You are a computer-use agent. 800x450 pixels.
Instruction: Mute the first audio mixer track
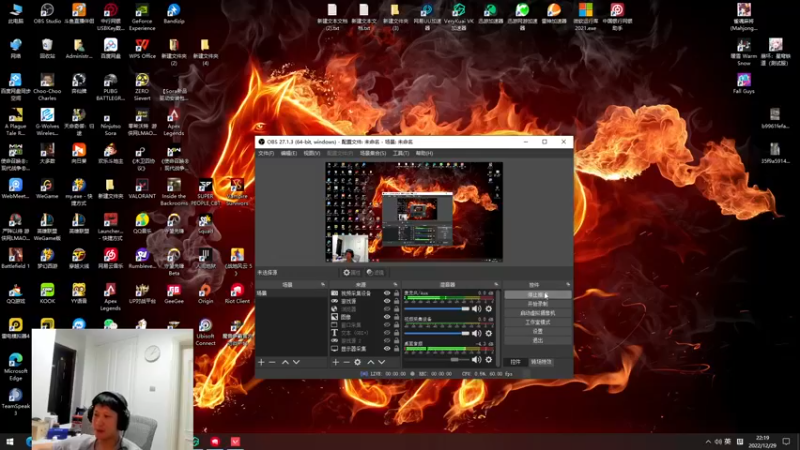click(478, 309)
